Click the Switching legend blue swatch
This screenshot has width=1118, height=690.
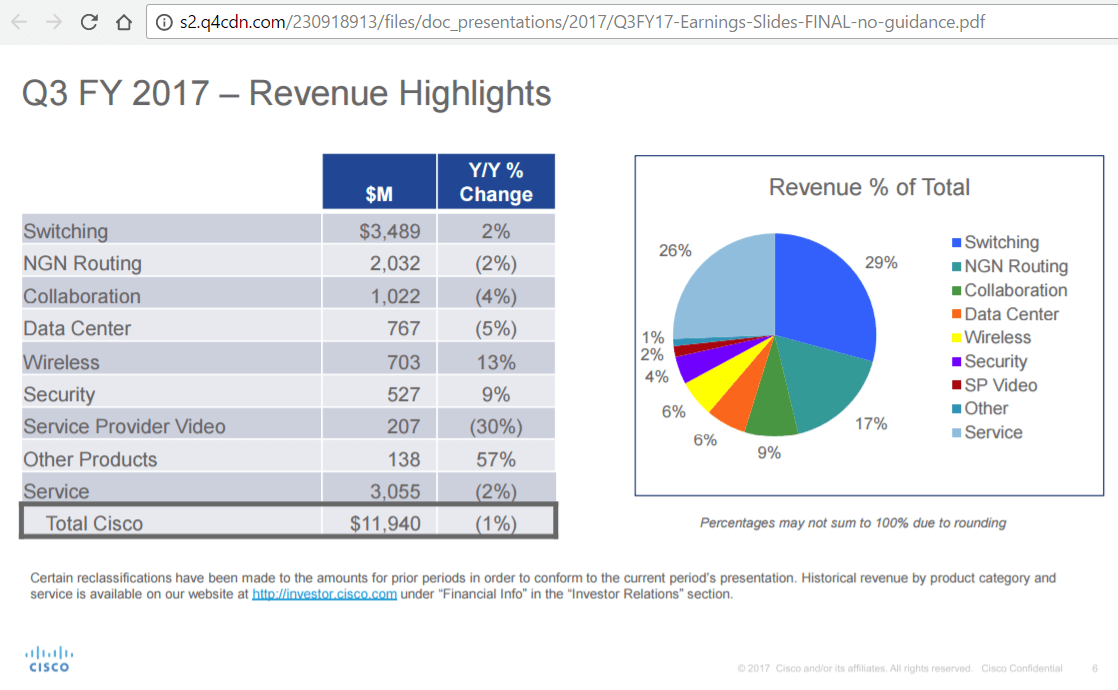click(x=956, y=243)
